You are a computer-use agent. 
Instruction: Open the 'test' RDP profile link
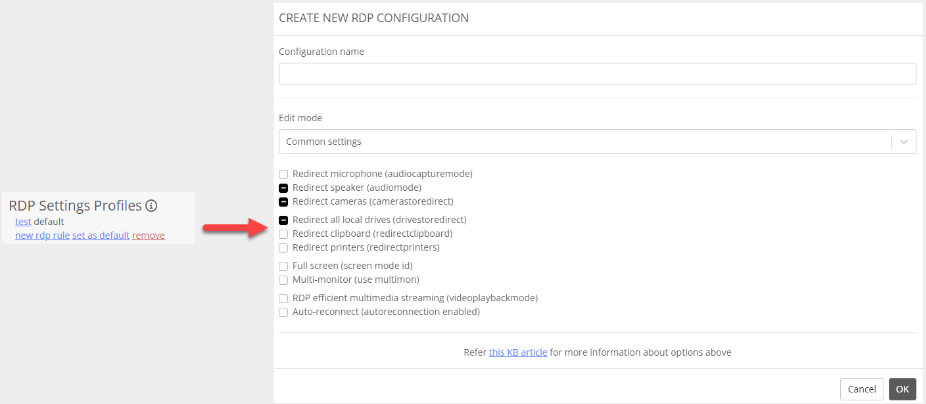23,221
